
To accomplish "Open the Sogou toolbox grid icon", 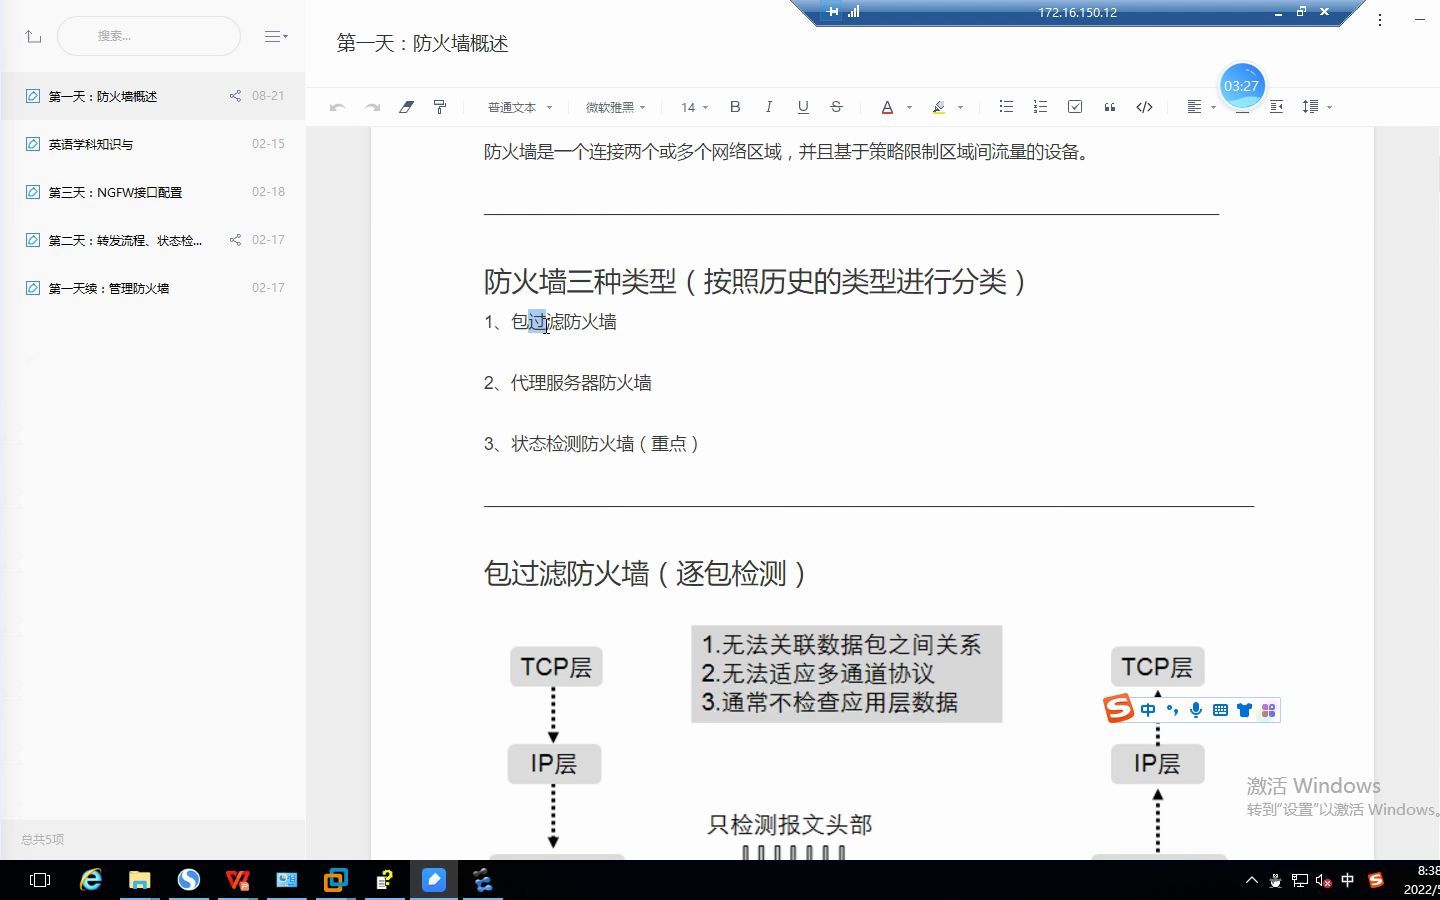I will coord(1268,710).
